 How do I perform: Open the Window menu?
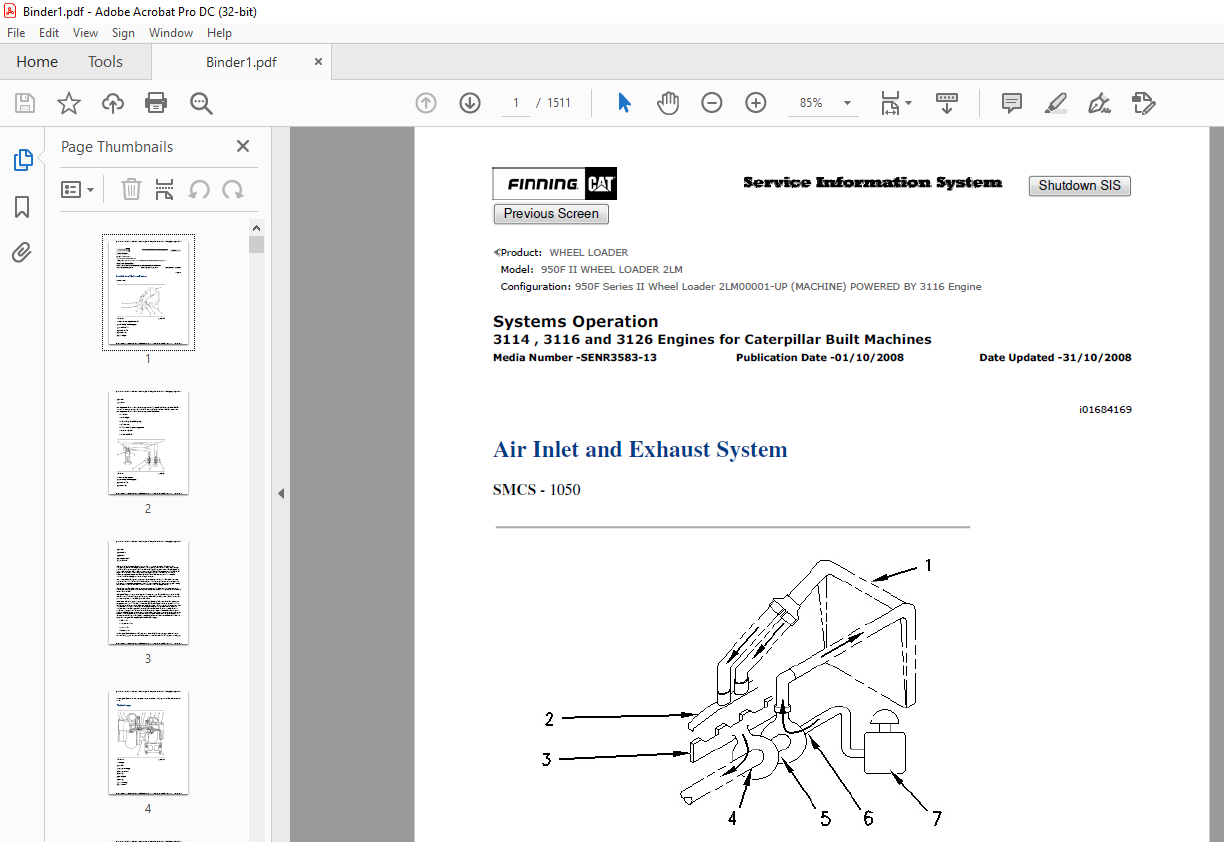pos(171,33)
